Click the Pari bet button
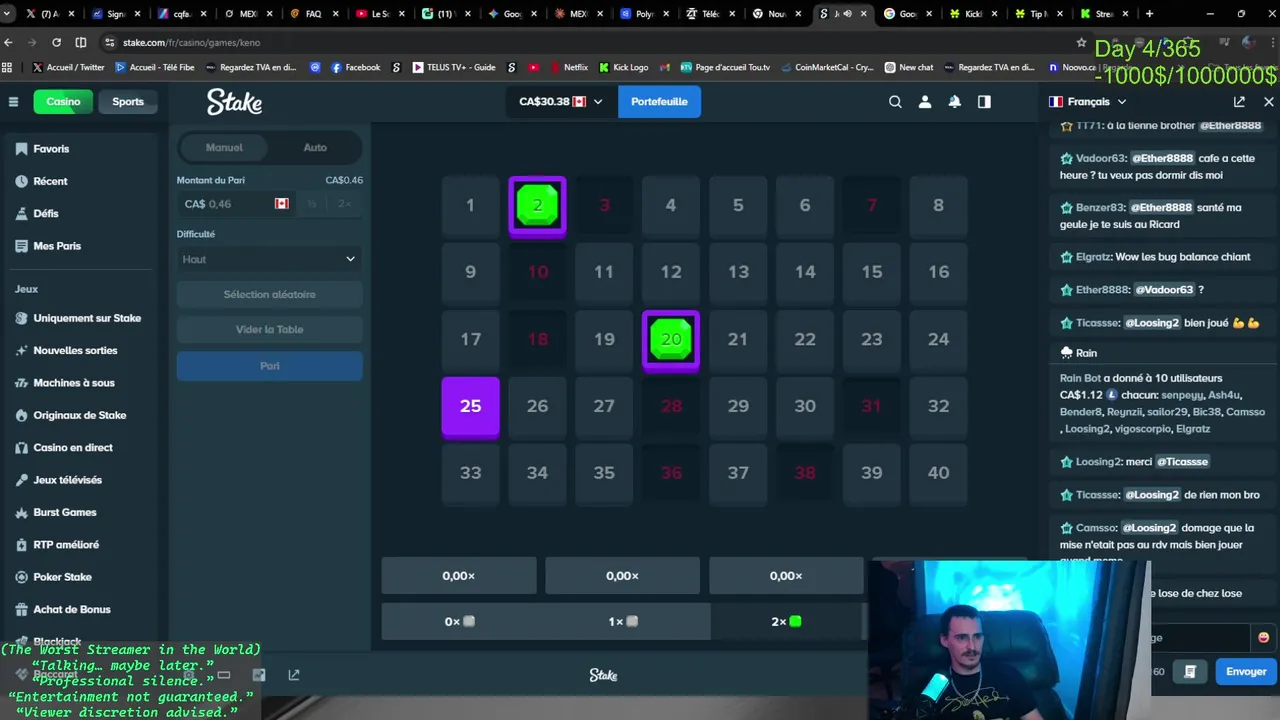Screen dimensions: 1280x720 coord(269,365)
